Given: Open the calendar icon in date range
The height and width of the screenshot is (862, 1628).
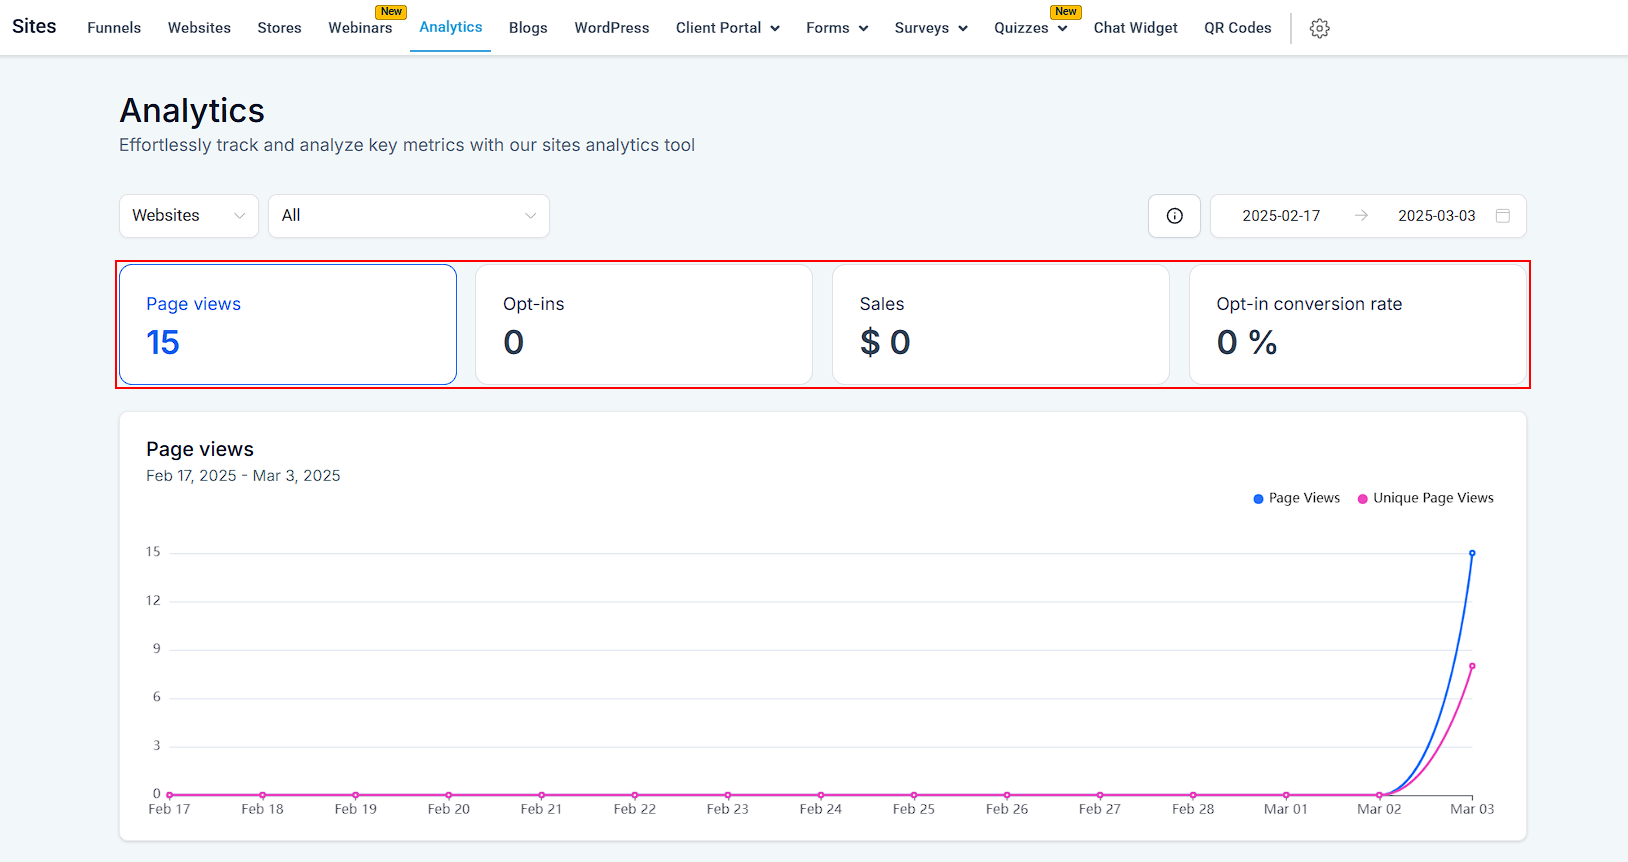Looking at the screenshot, I should click(x=1502, y=216).
